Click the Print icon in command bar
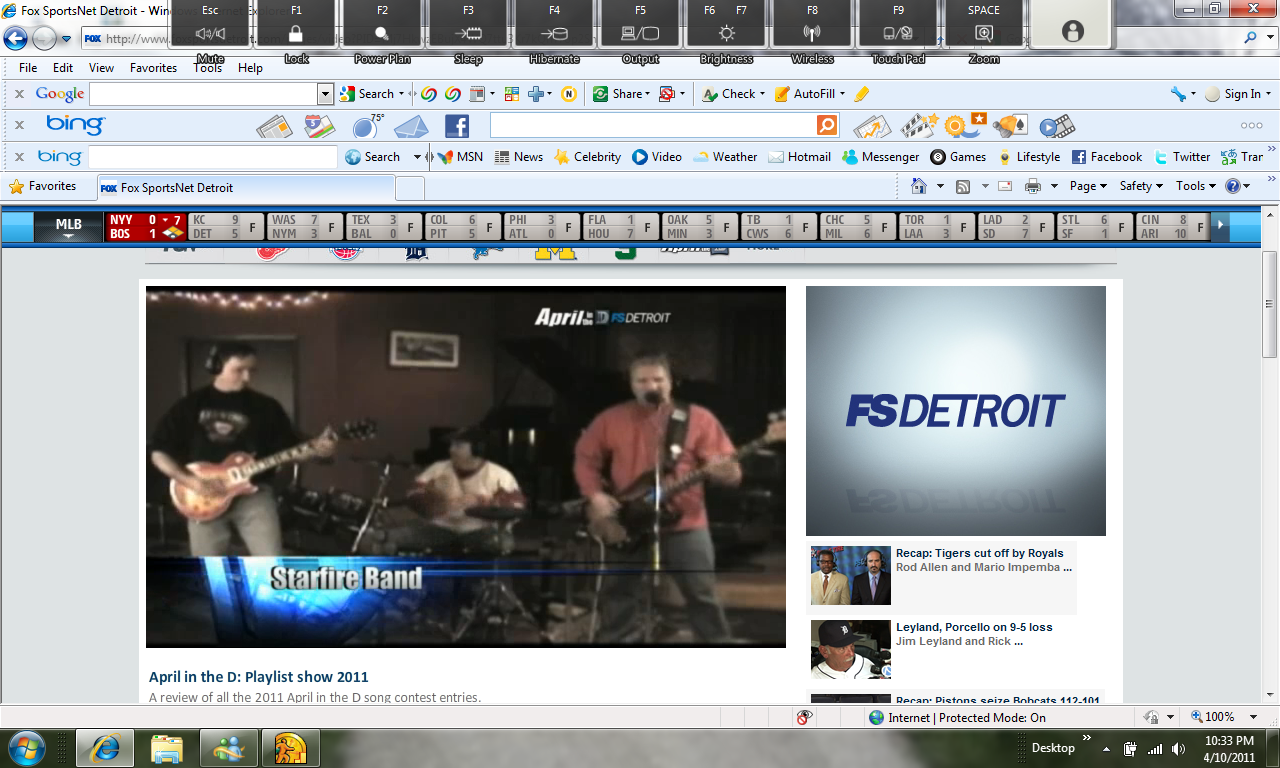This screenshot has width=1280, height=768. pos(1033,186)
